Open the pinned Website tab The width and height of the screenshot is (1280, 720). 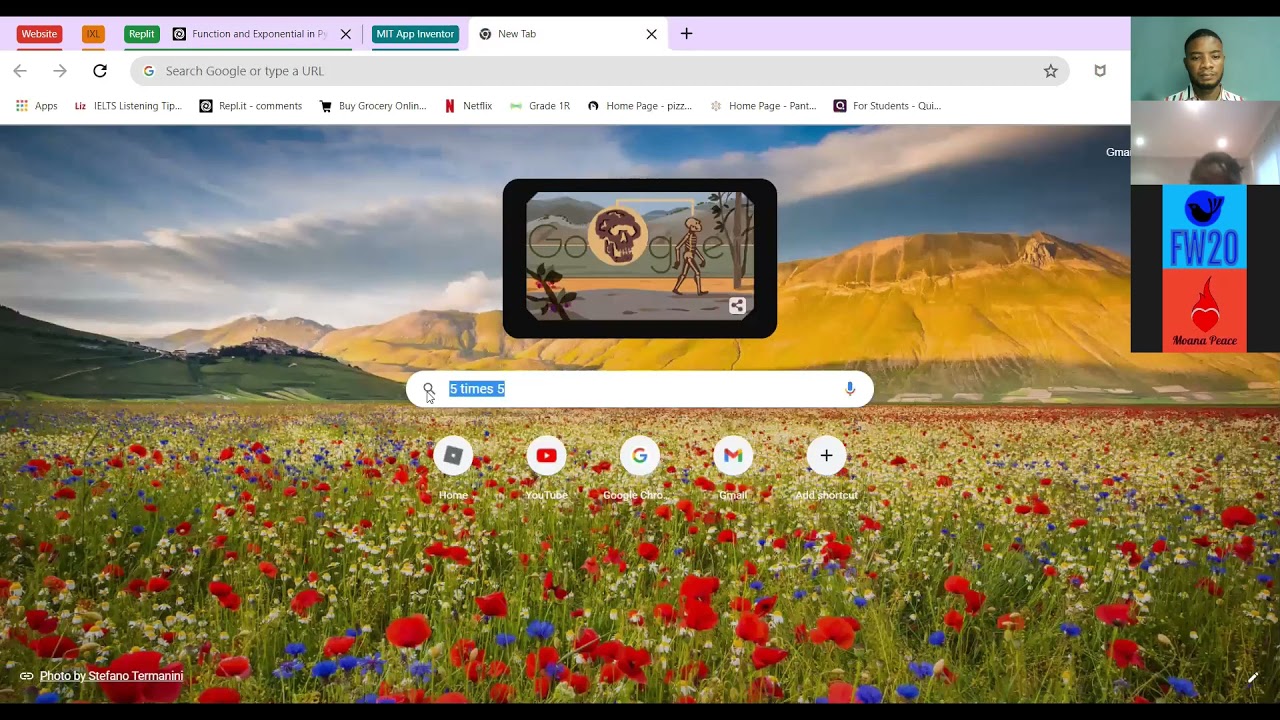[39, 34]
